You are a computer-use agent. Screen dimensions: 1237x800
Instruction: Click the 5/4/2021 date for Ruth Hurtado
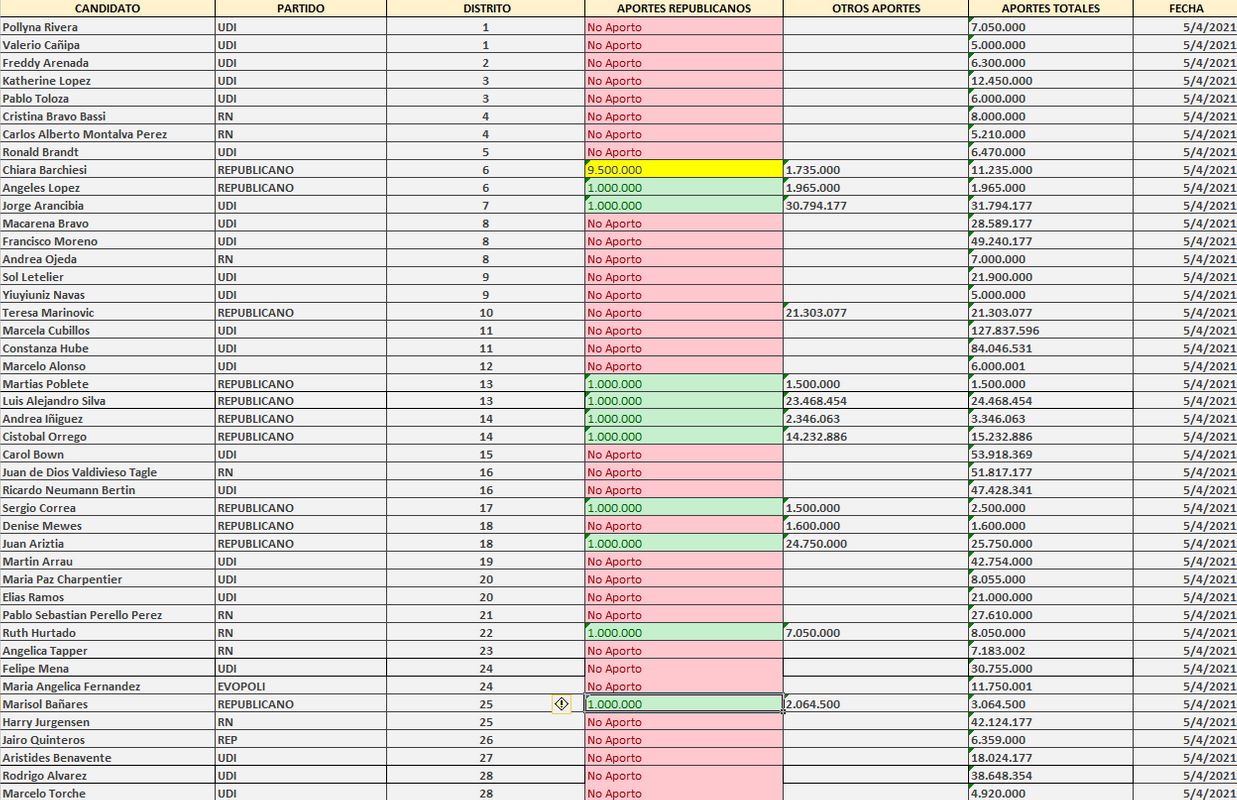(1186, 633)
